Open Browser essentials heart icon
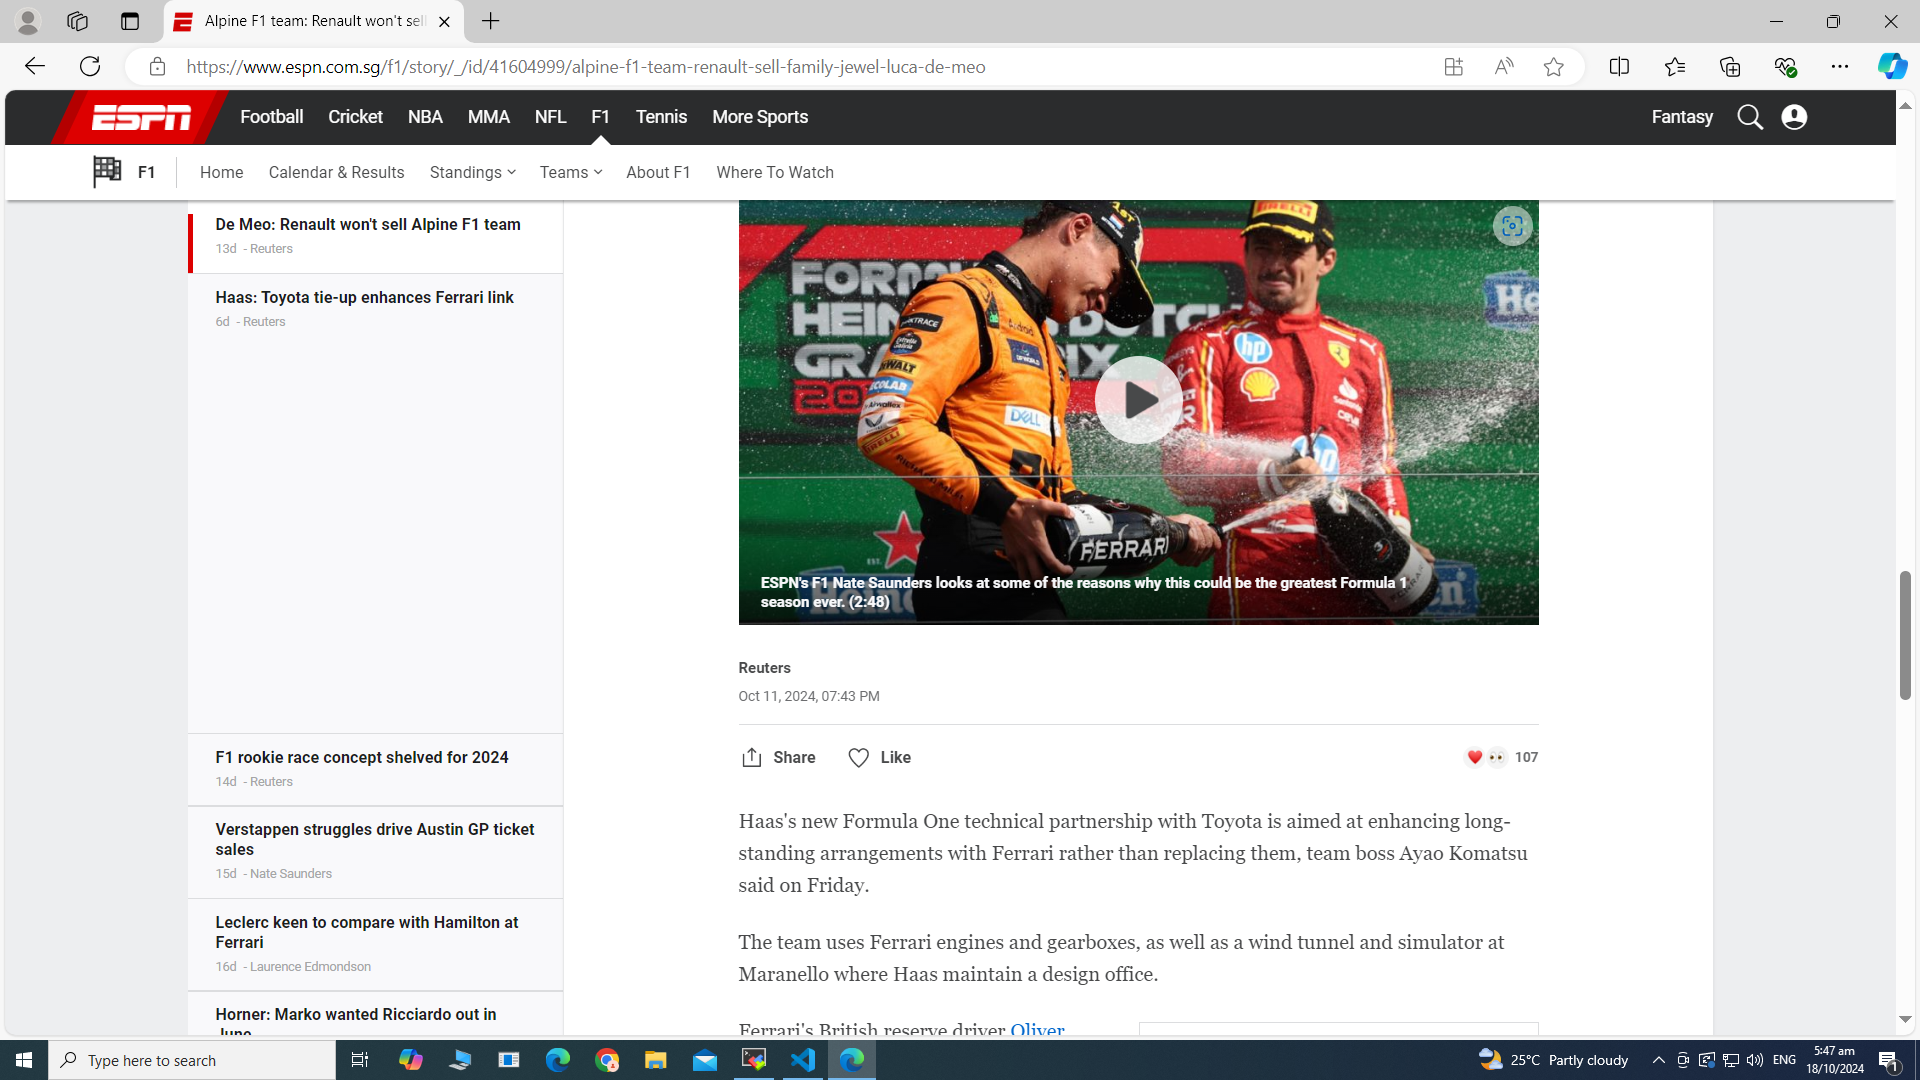Screen dimensions: 1920x1080 pos(1785,67)
